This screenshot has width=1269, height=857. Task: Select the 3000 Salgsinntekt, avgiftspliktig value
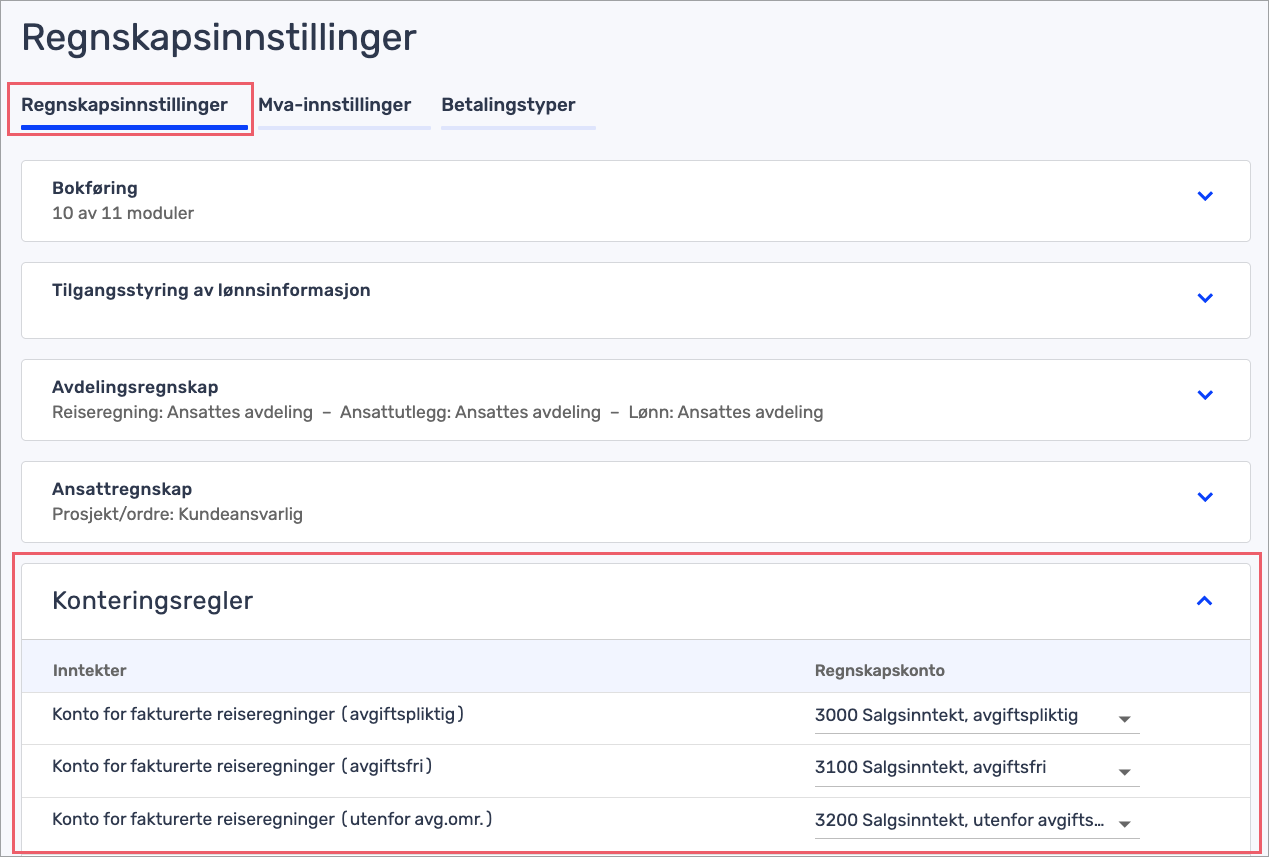(x=946, y=715)
